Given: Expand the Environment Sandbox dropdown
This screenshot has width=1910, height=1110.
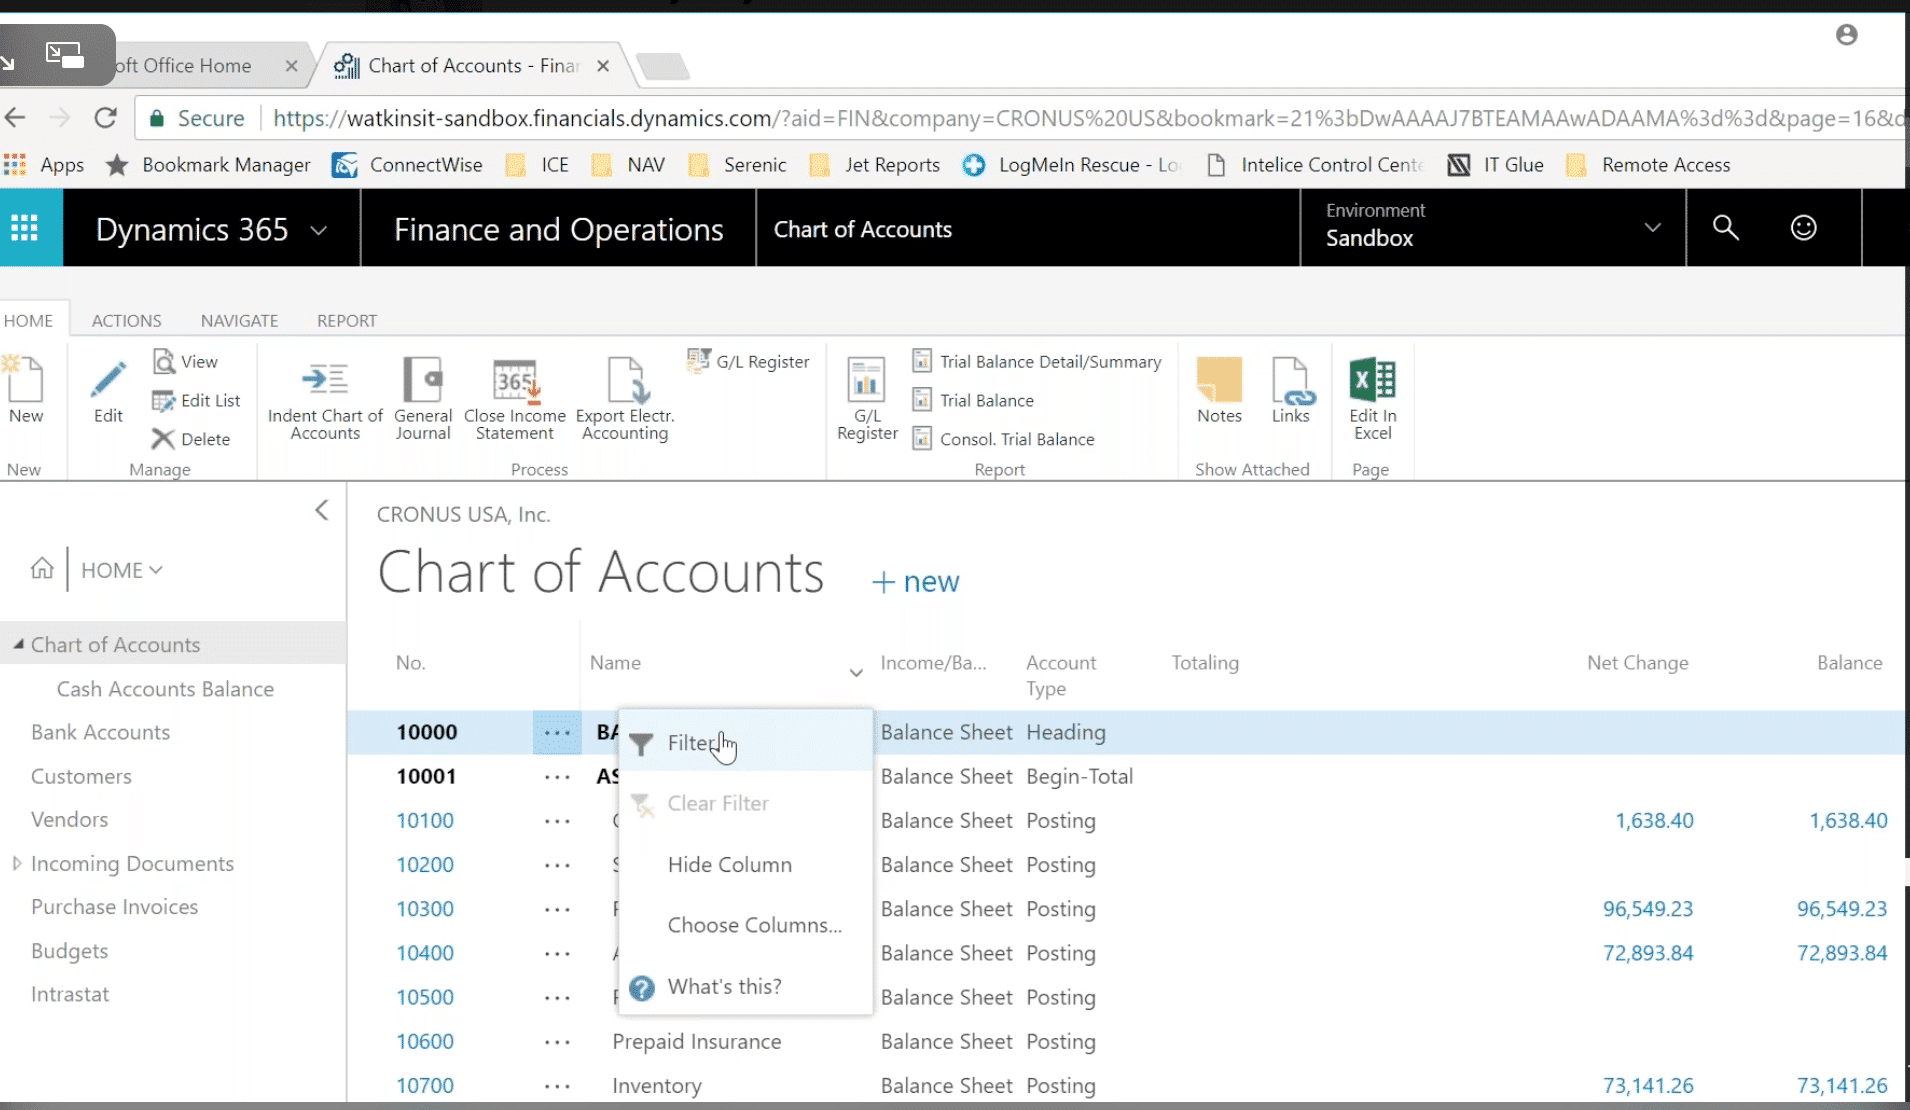Looking at the screenshot, I should [1653, 228].
